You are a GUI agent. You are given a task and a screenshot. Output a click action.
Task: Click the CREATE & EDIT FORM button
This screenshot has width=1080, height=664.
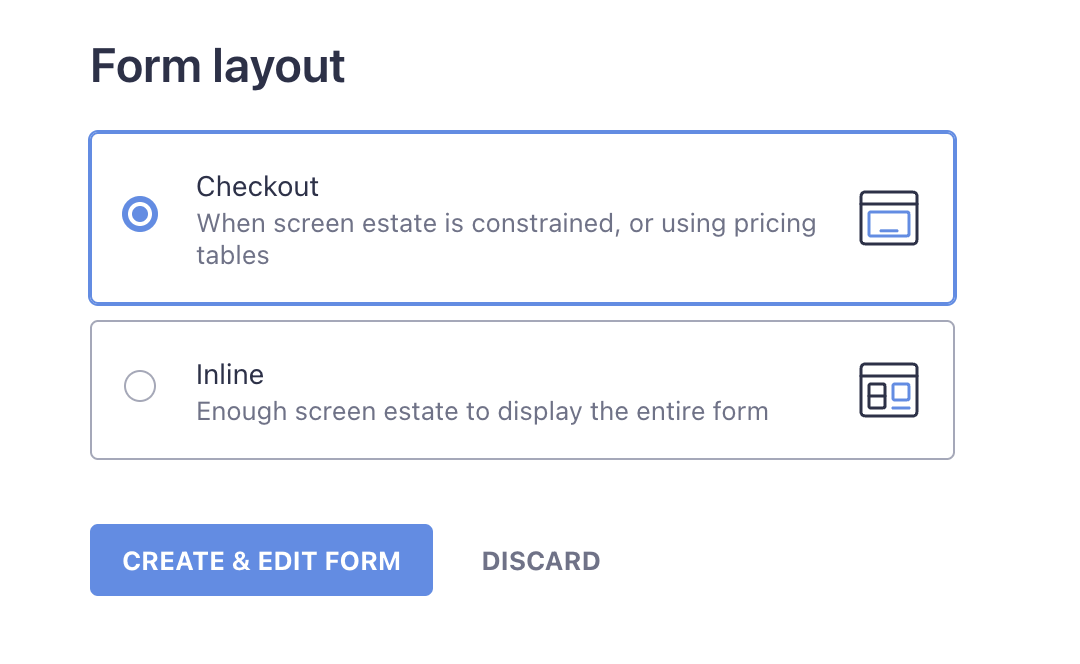click(261, 560)
